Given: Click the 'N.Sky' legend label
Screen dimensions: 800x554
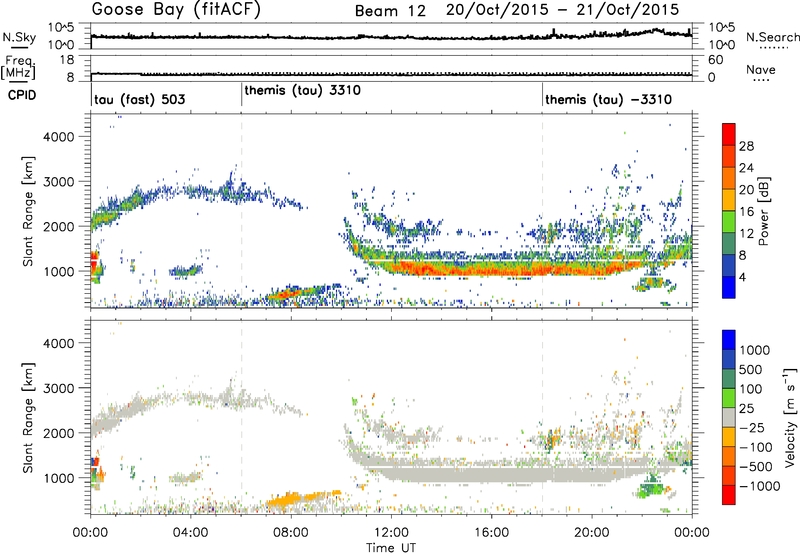Looking at the screenshot, I should tap(19, 37).
